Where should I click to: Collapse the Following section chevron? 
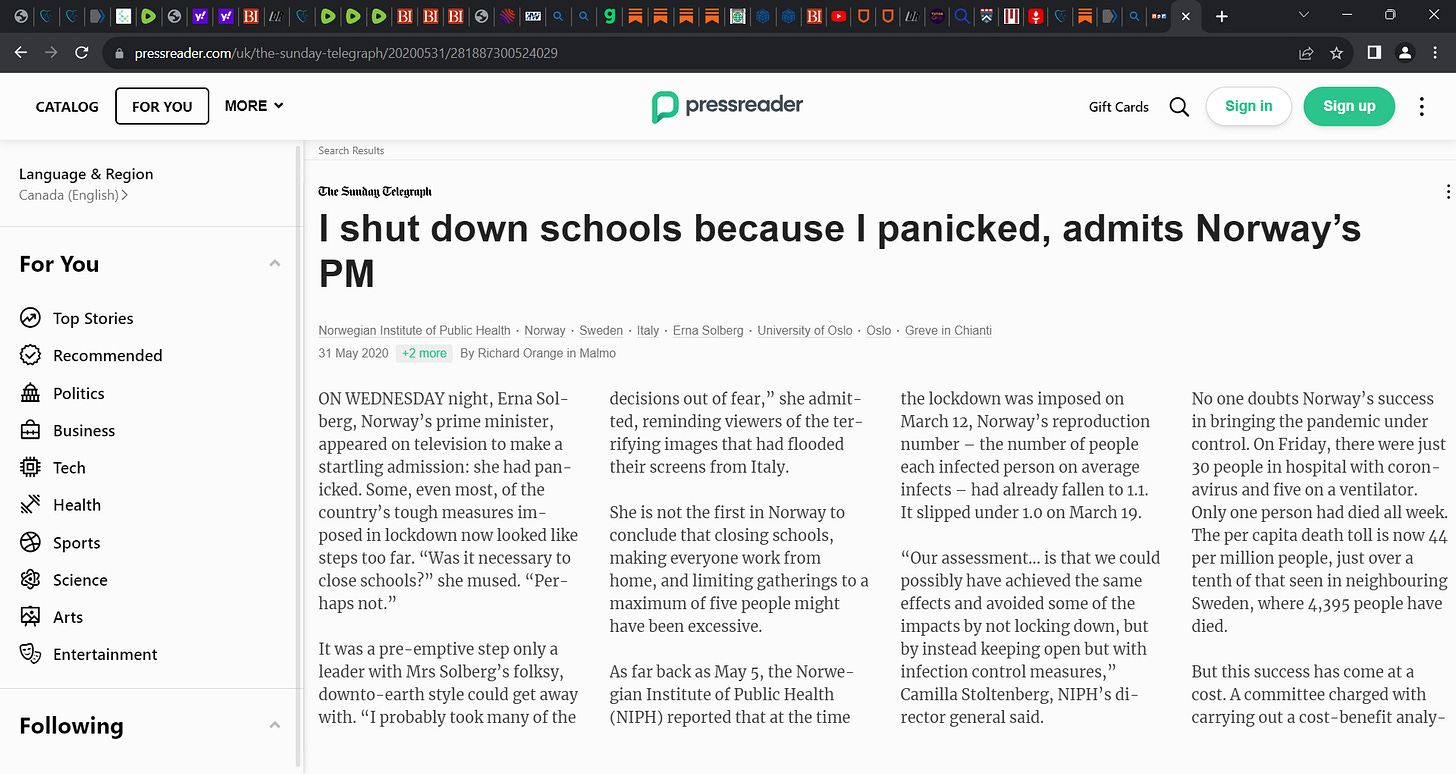pos(275,725)
